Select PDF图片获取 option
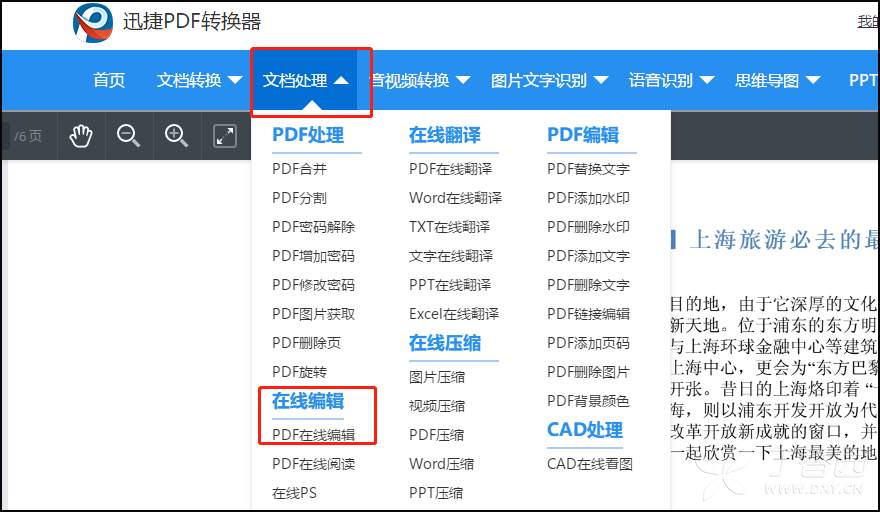 click(314, 314)
